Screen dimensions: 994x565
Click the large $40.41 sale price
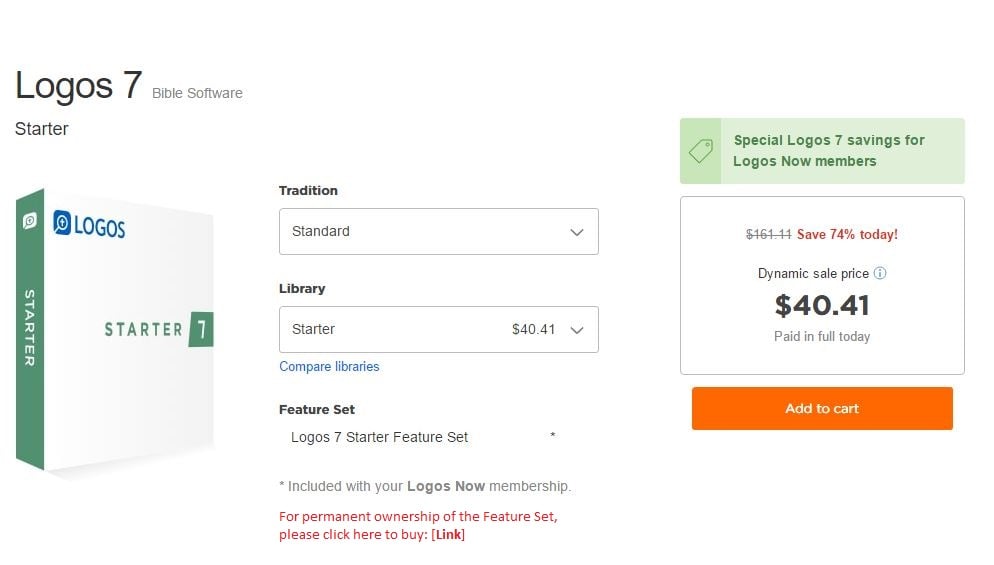coord(822,305)
